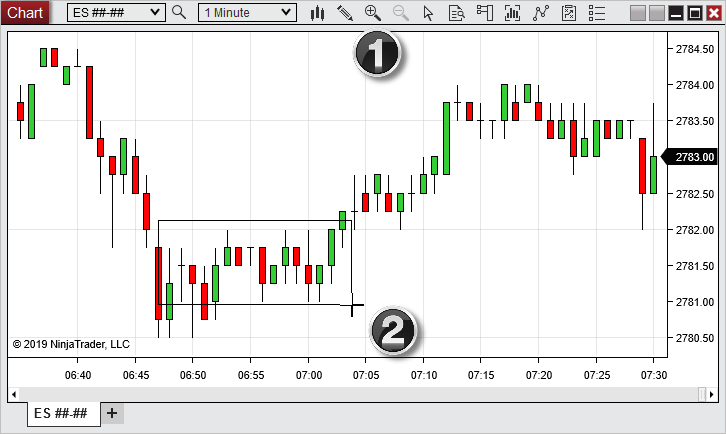Open the 1 Minute interval dropdown

click(247, 13)
